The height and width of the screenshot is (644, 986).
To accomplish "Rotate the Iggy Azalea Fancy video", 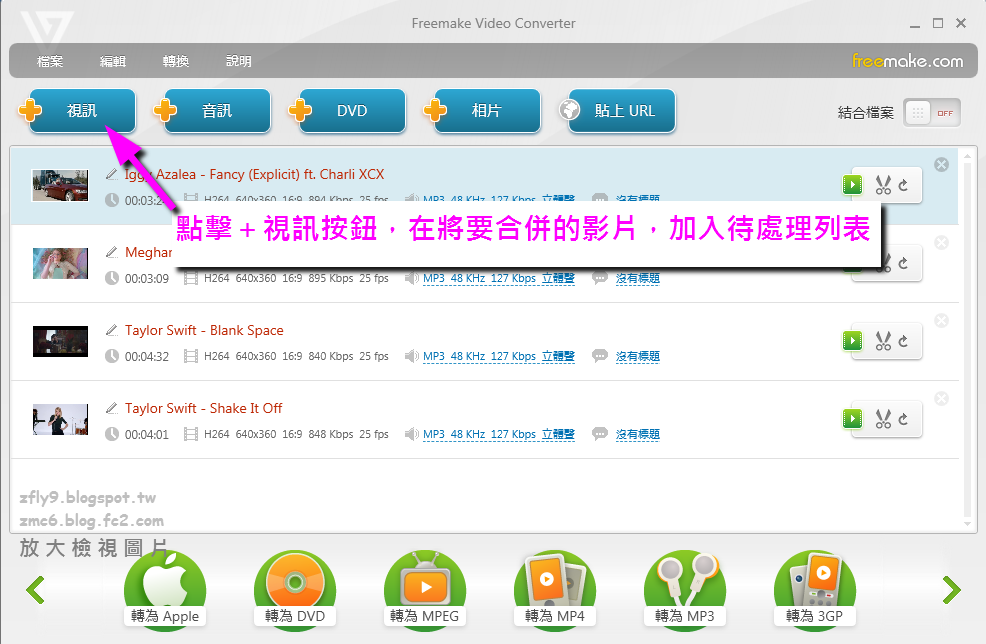I will click(x=903, y=185).
